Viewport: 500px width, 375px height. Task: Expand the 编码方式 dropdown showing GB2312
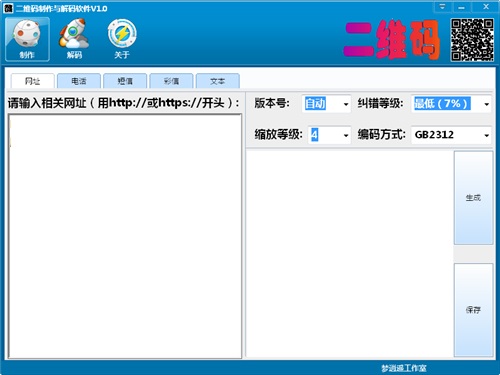pyautogui.click(x=451, y=135)
